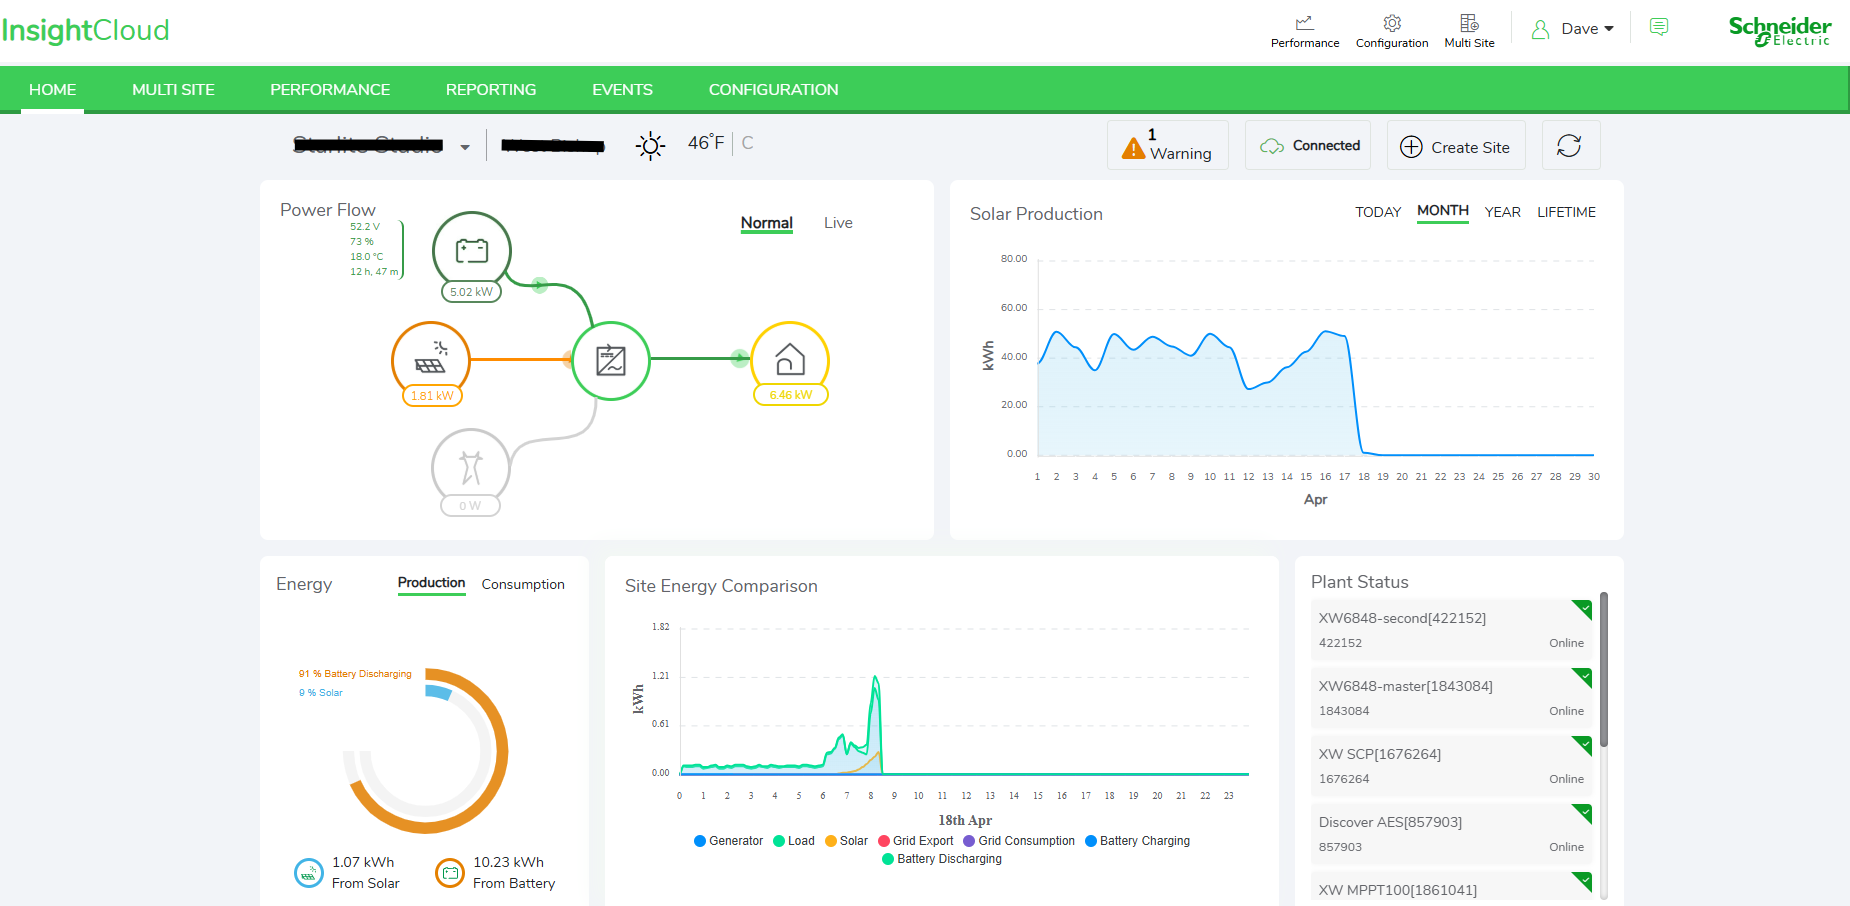
Task: Select the solar panel node icon
Action: coord(431,359)
